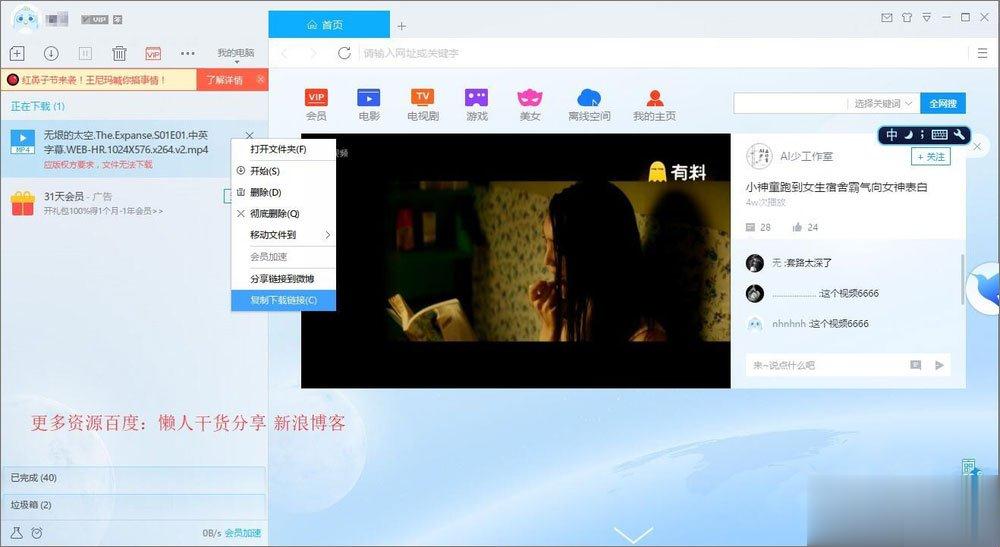Click the browser back arrow
The image size is (1000, 547).
pos(284,54)
